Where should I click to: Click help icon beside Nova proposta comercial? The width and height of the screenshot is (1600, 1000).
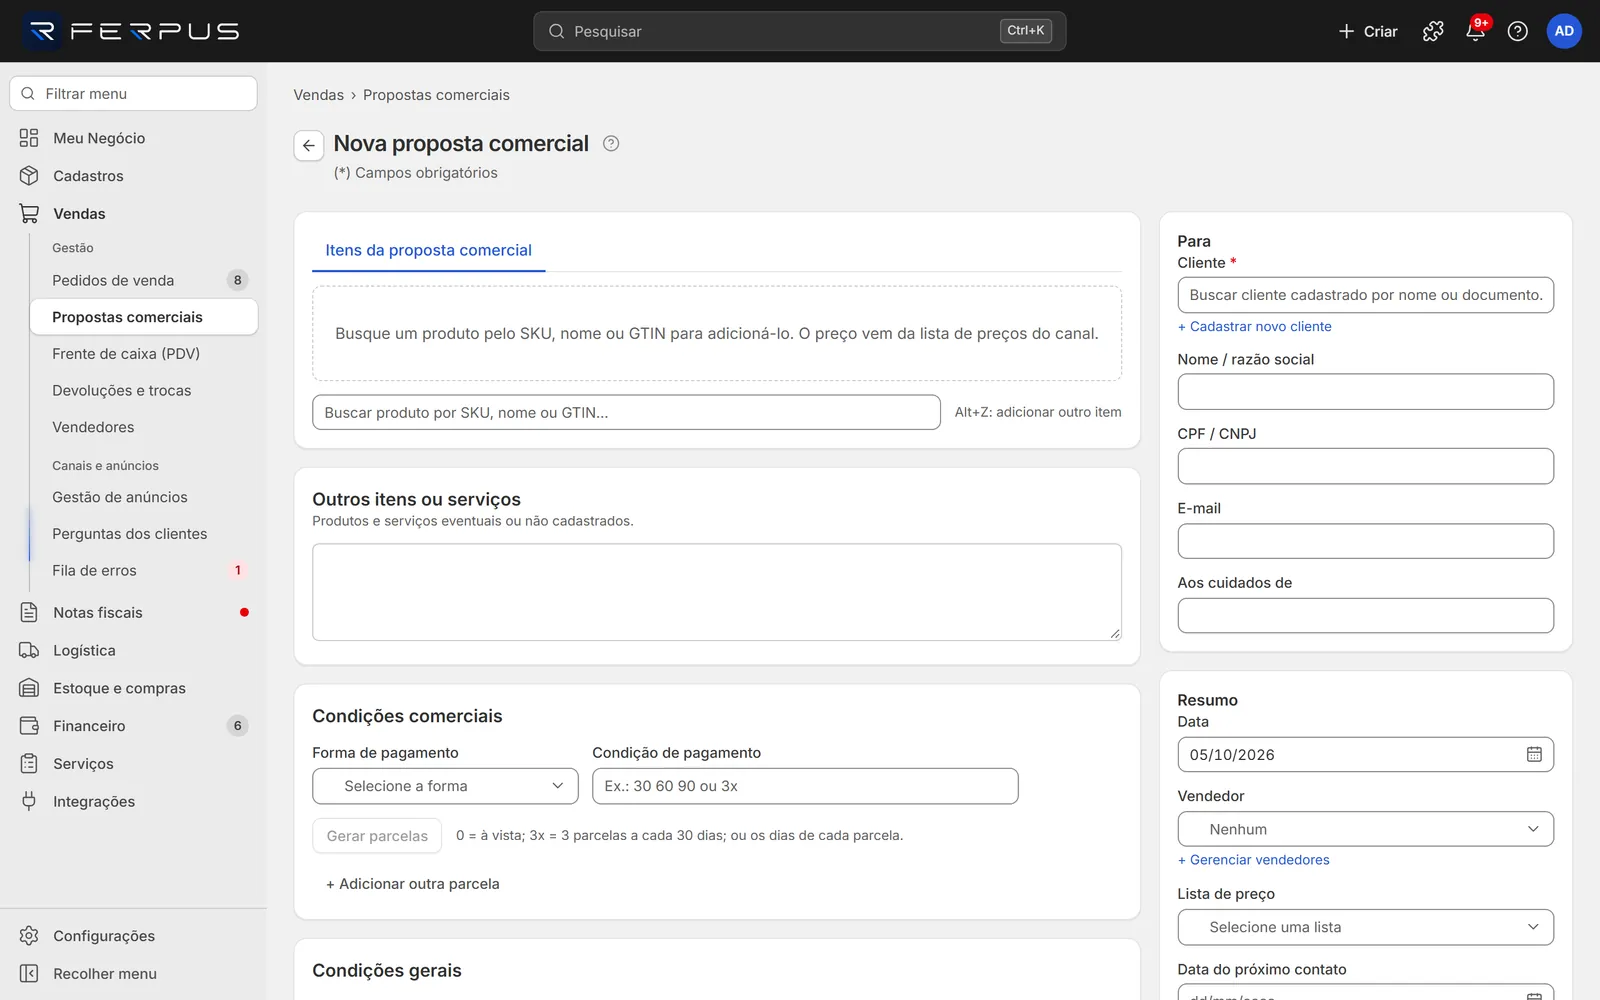pyautogui.click(x=611, y=143)
